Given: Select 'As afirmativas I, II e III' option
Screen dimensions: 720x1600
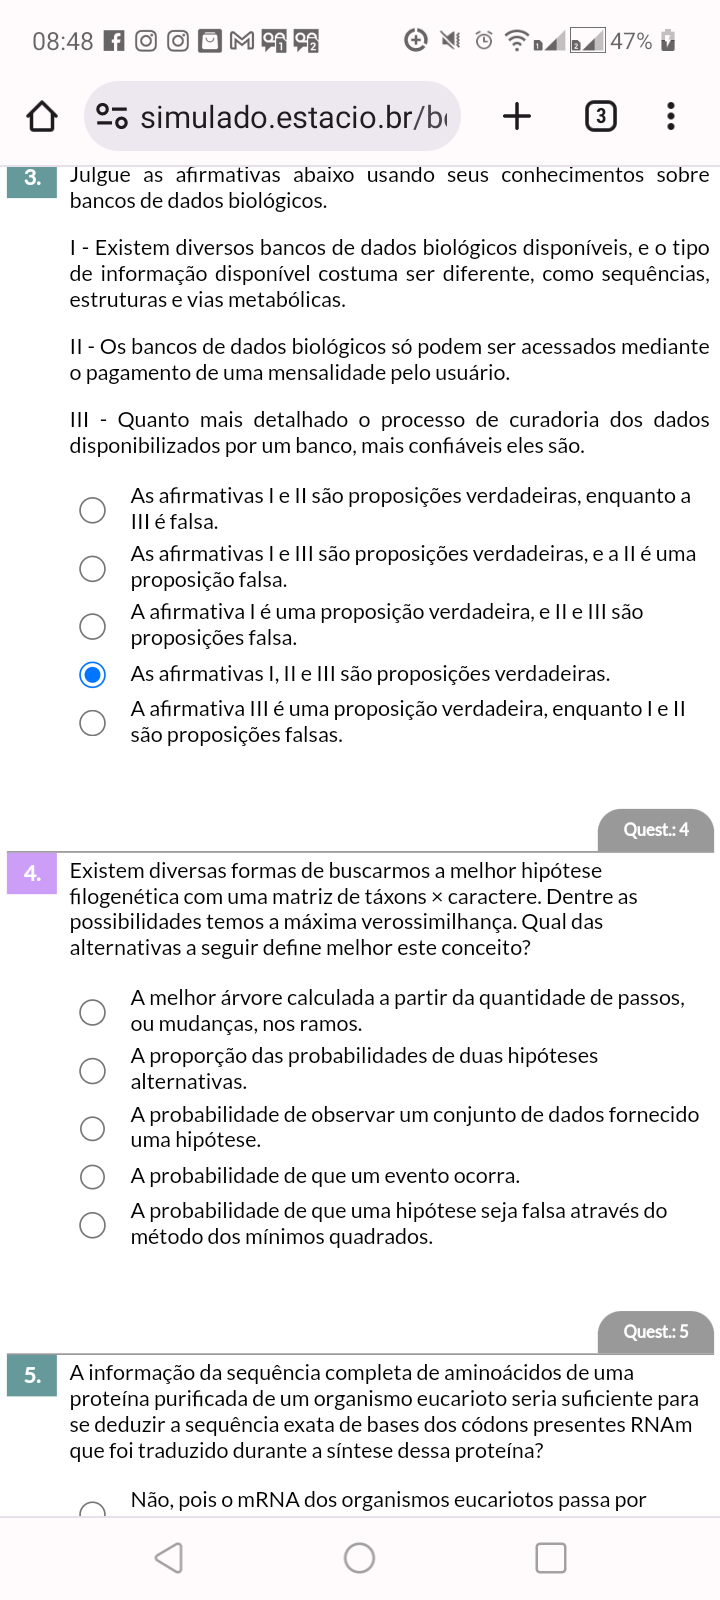Looking at the screenshot, I should 93,675.
